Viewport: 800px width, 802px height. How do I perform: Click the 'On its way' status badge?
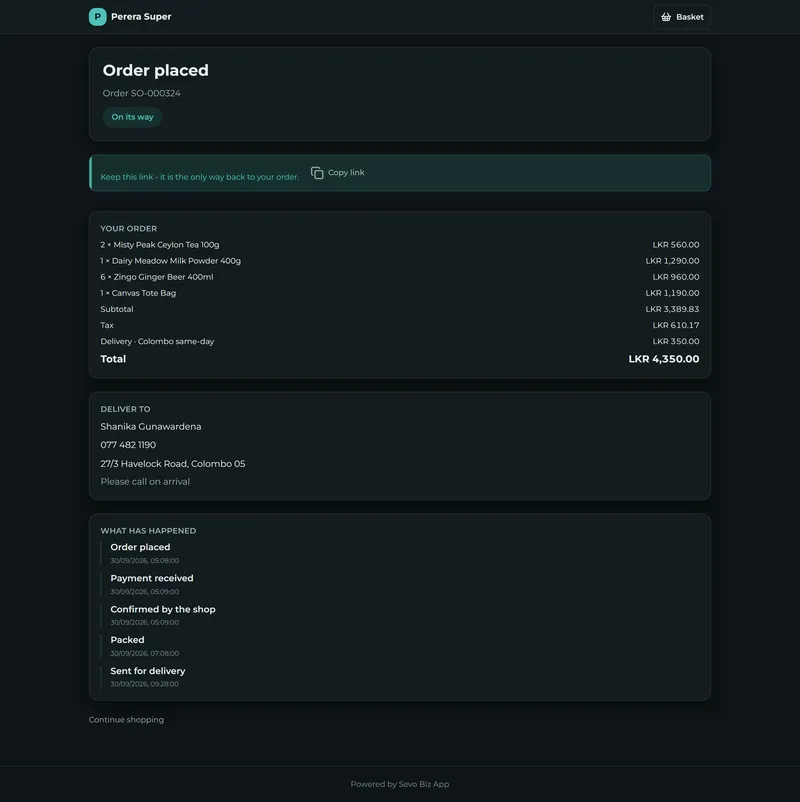pyautogui.click(x=132, y=117)
